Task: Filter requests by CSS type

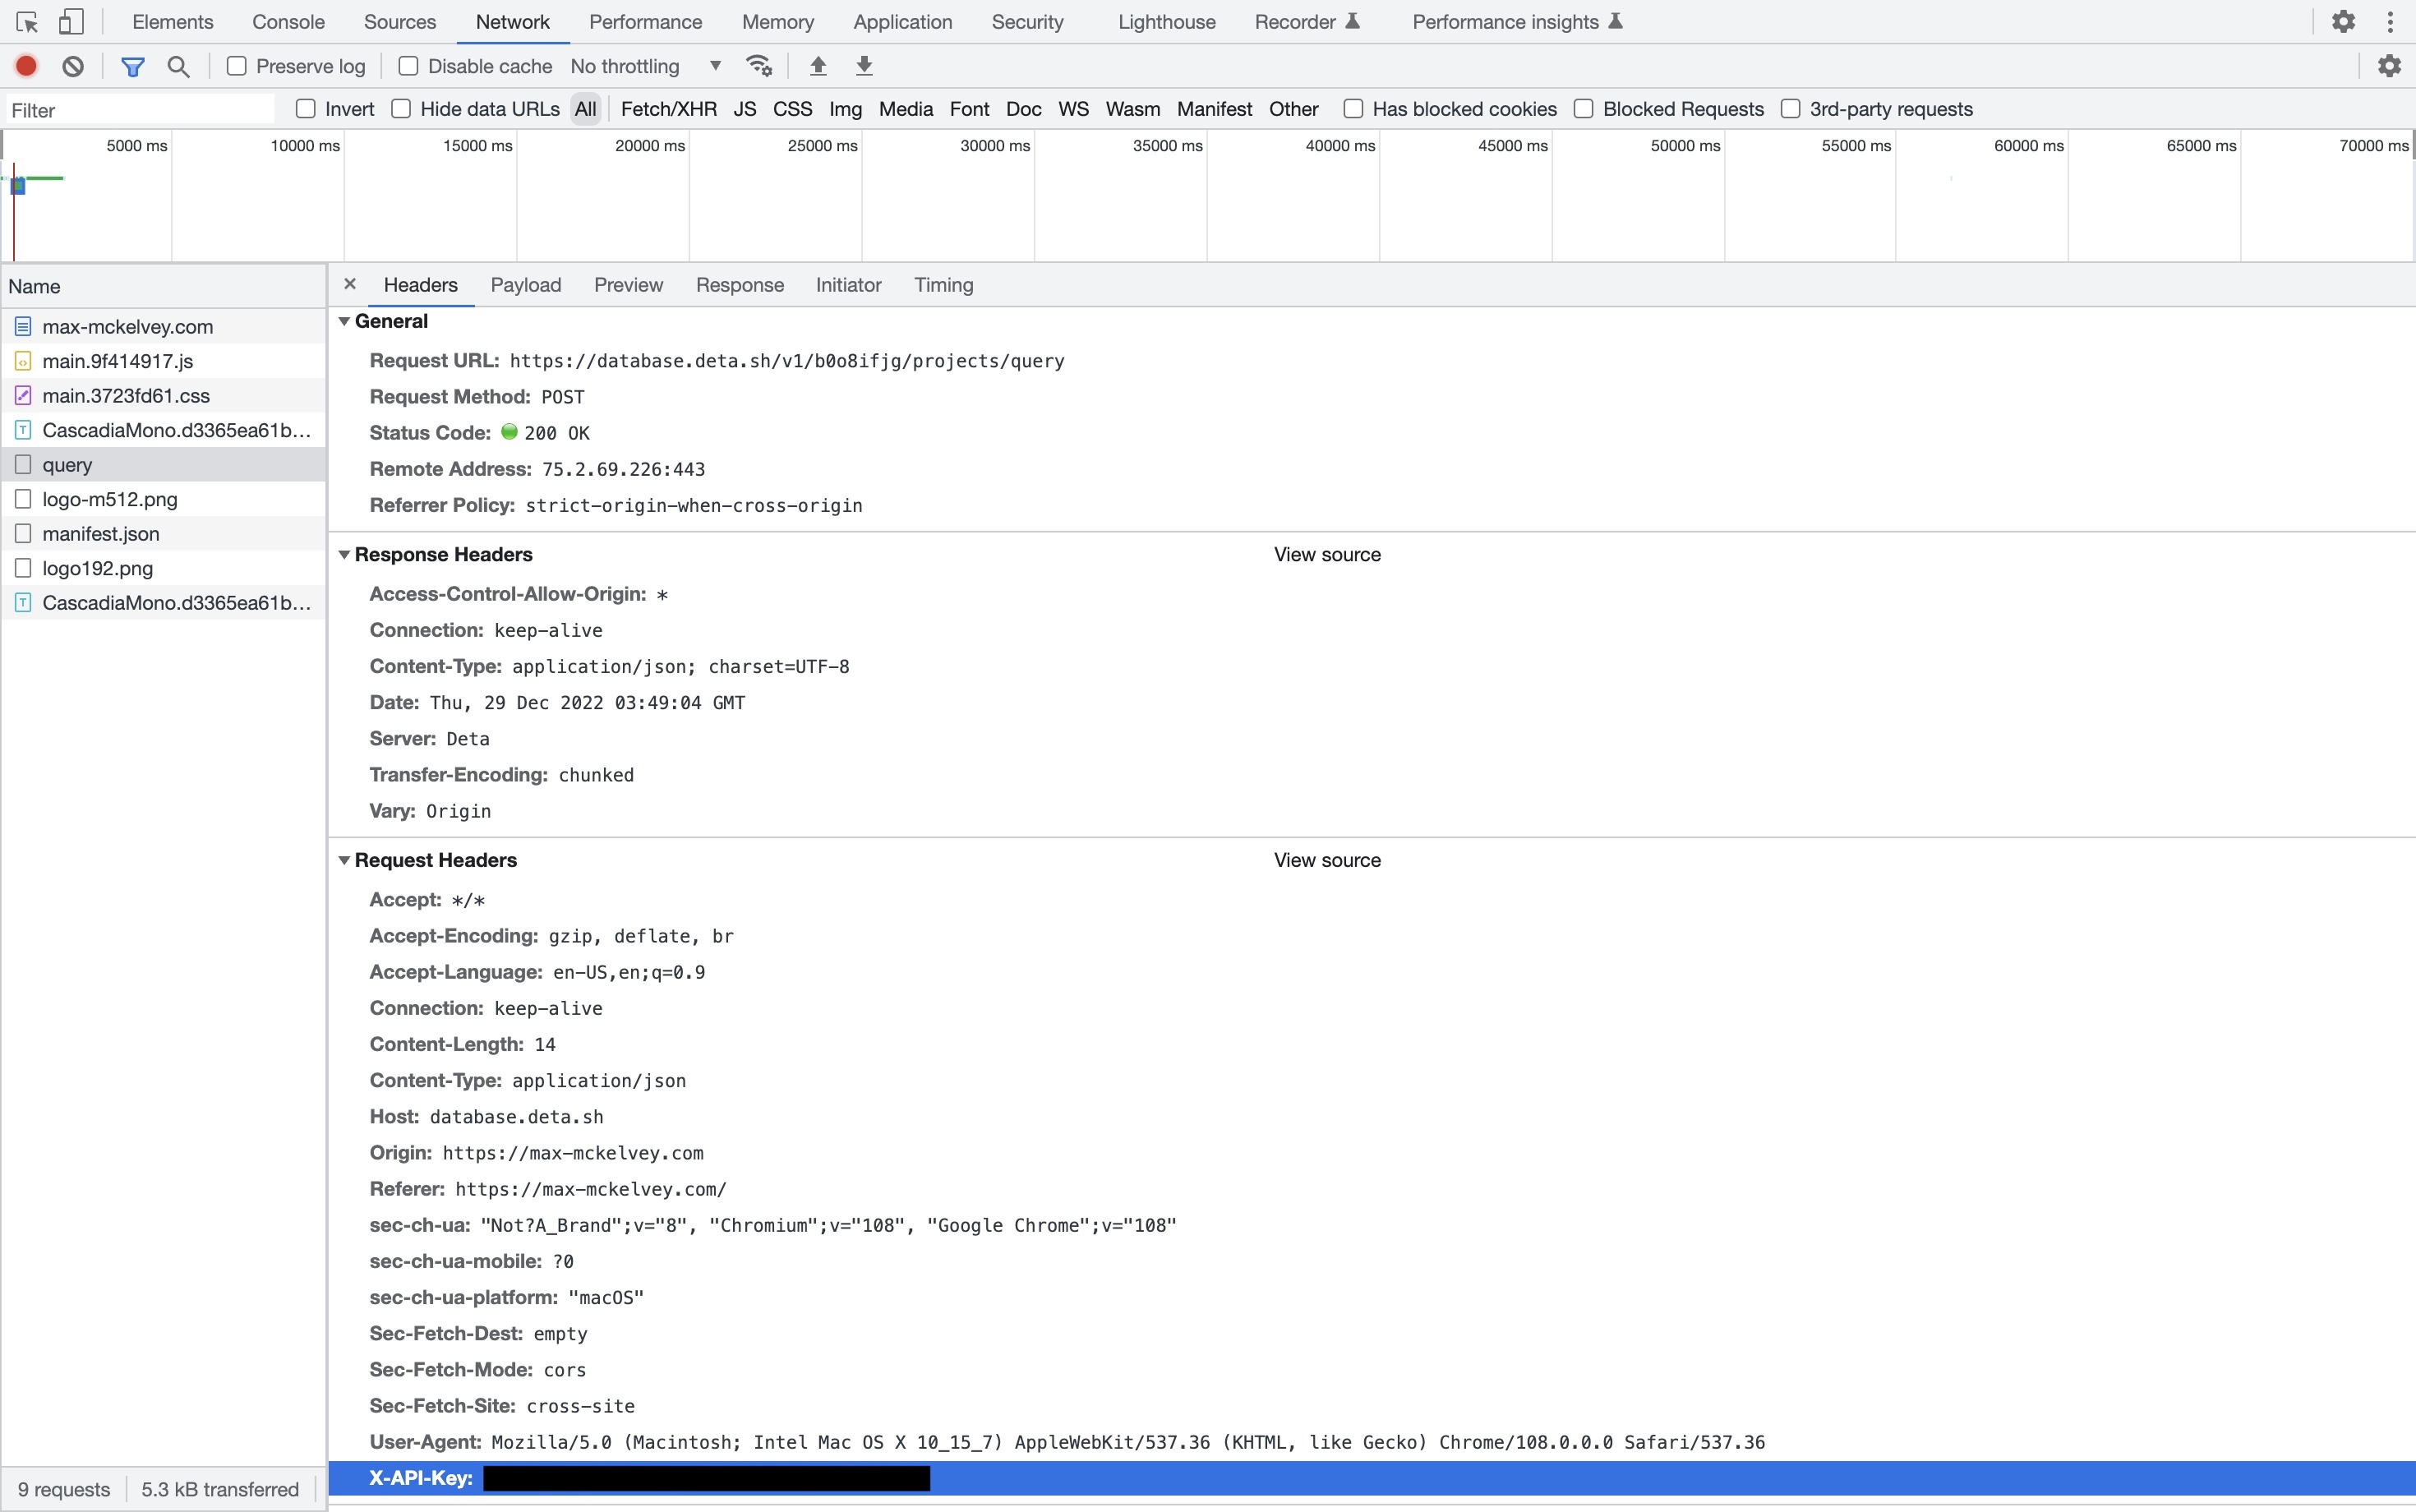Action: (x=792, y=109)
